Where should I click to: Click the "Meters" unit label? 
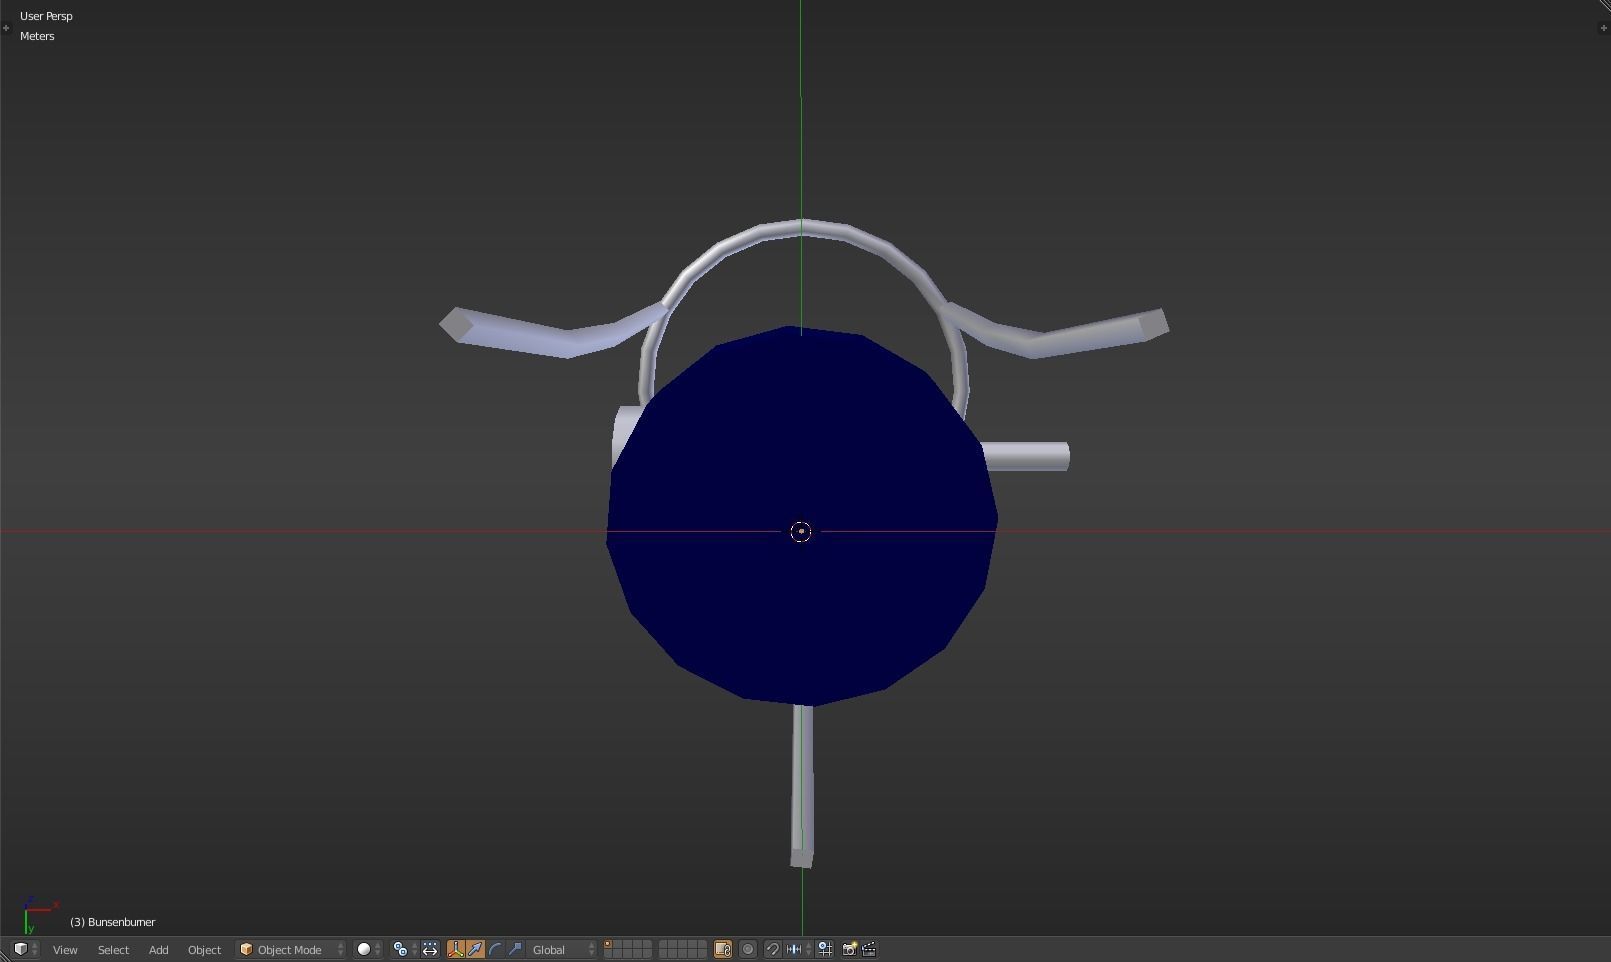[37, 36]
